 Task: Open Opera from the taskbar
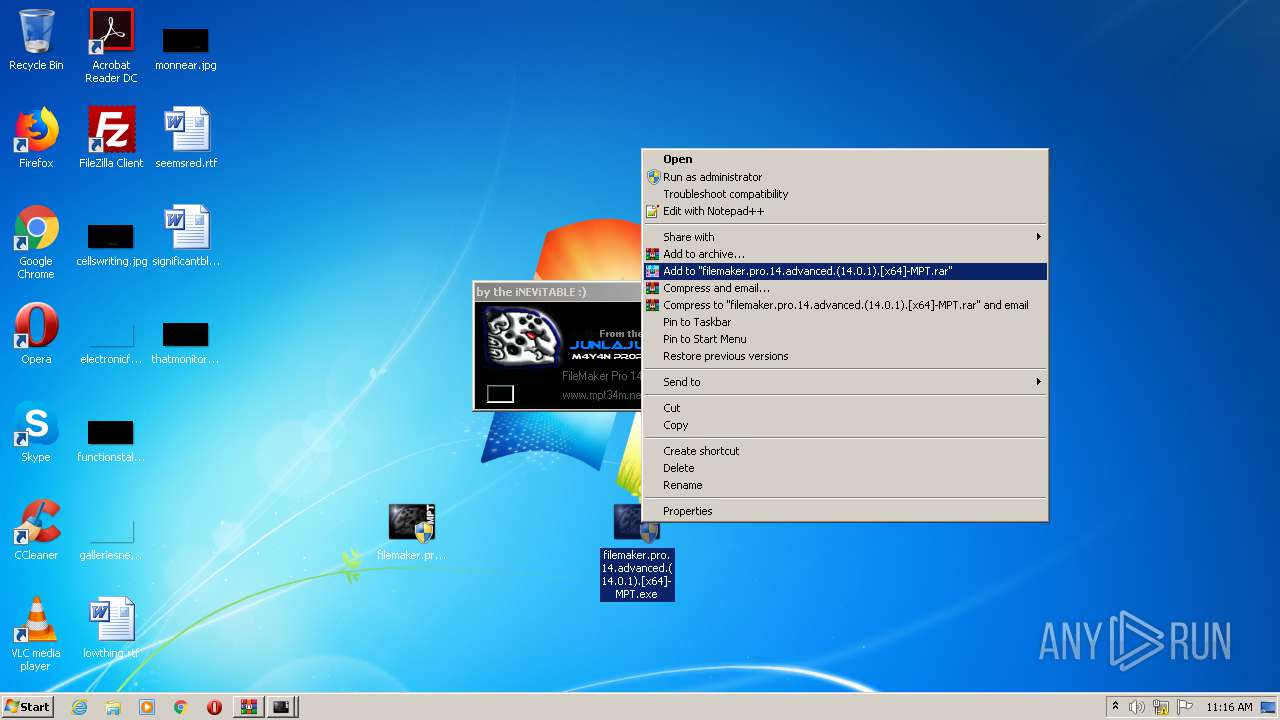(214, 707)
